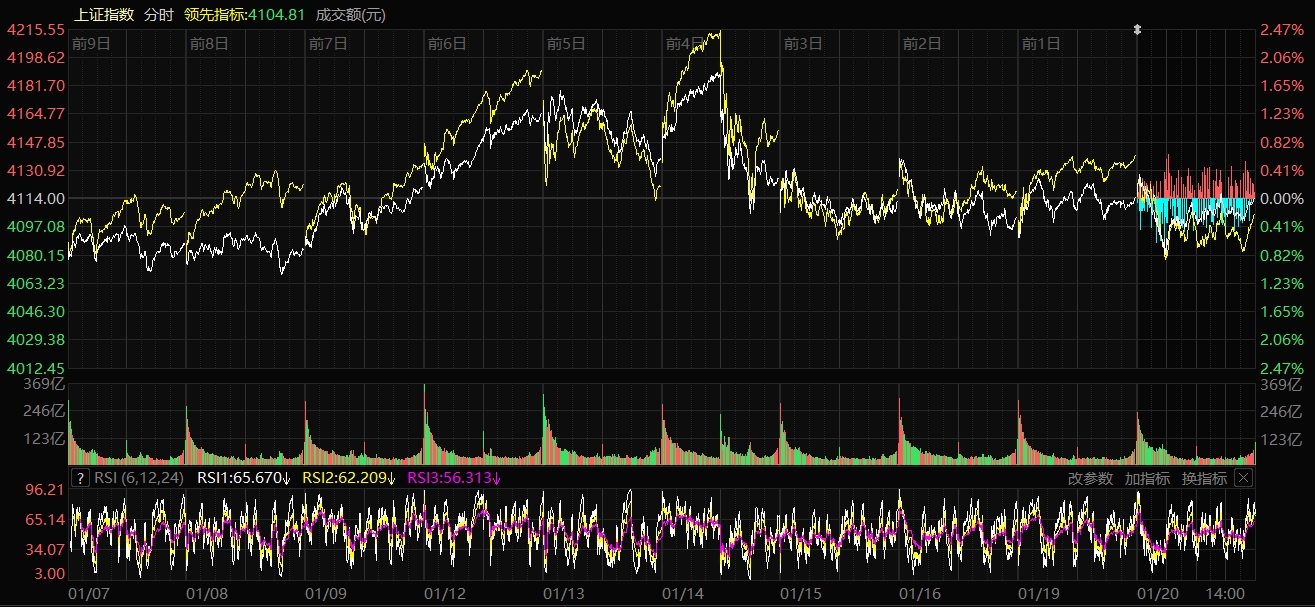The width and height of the screenshot is (1315, 607).
Task: Click the RSI help question mark icon
Action: pyautogui.click(x=81, y=478)
